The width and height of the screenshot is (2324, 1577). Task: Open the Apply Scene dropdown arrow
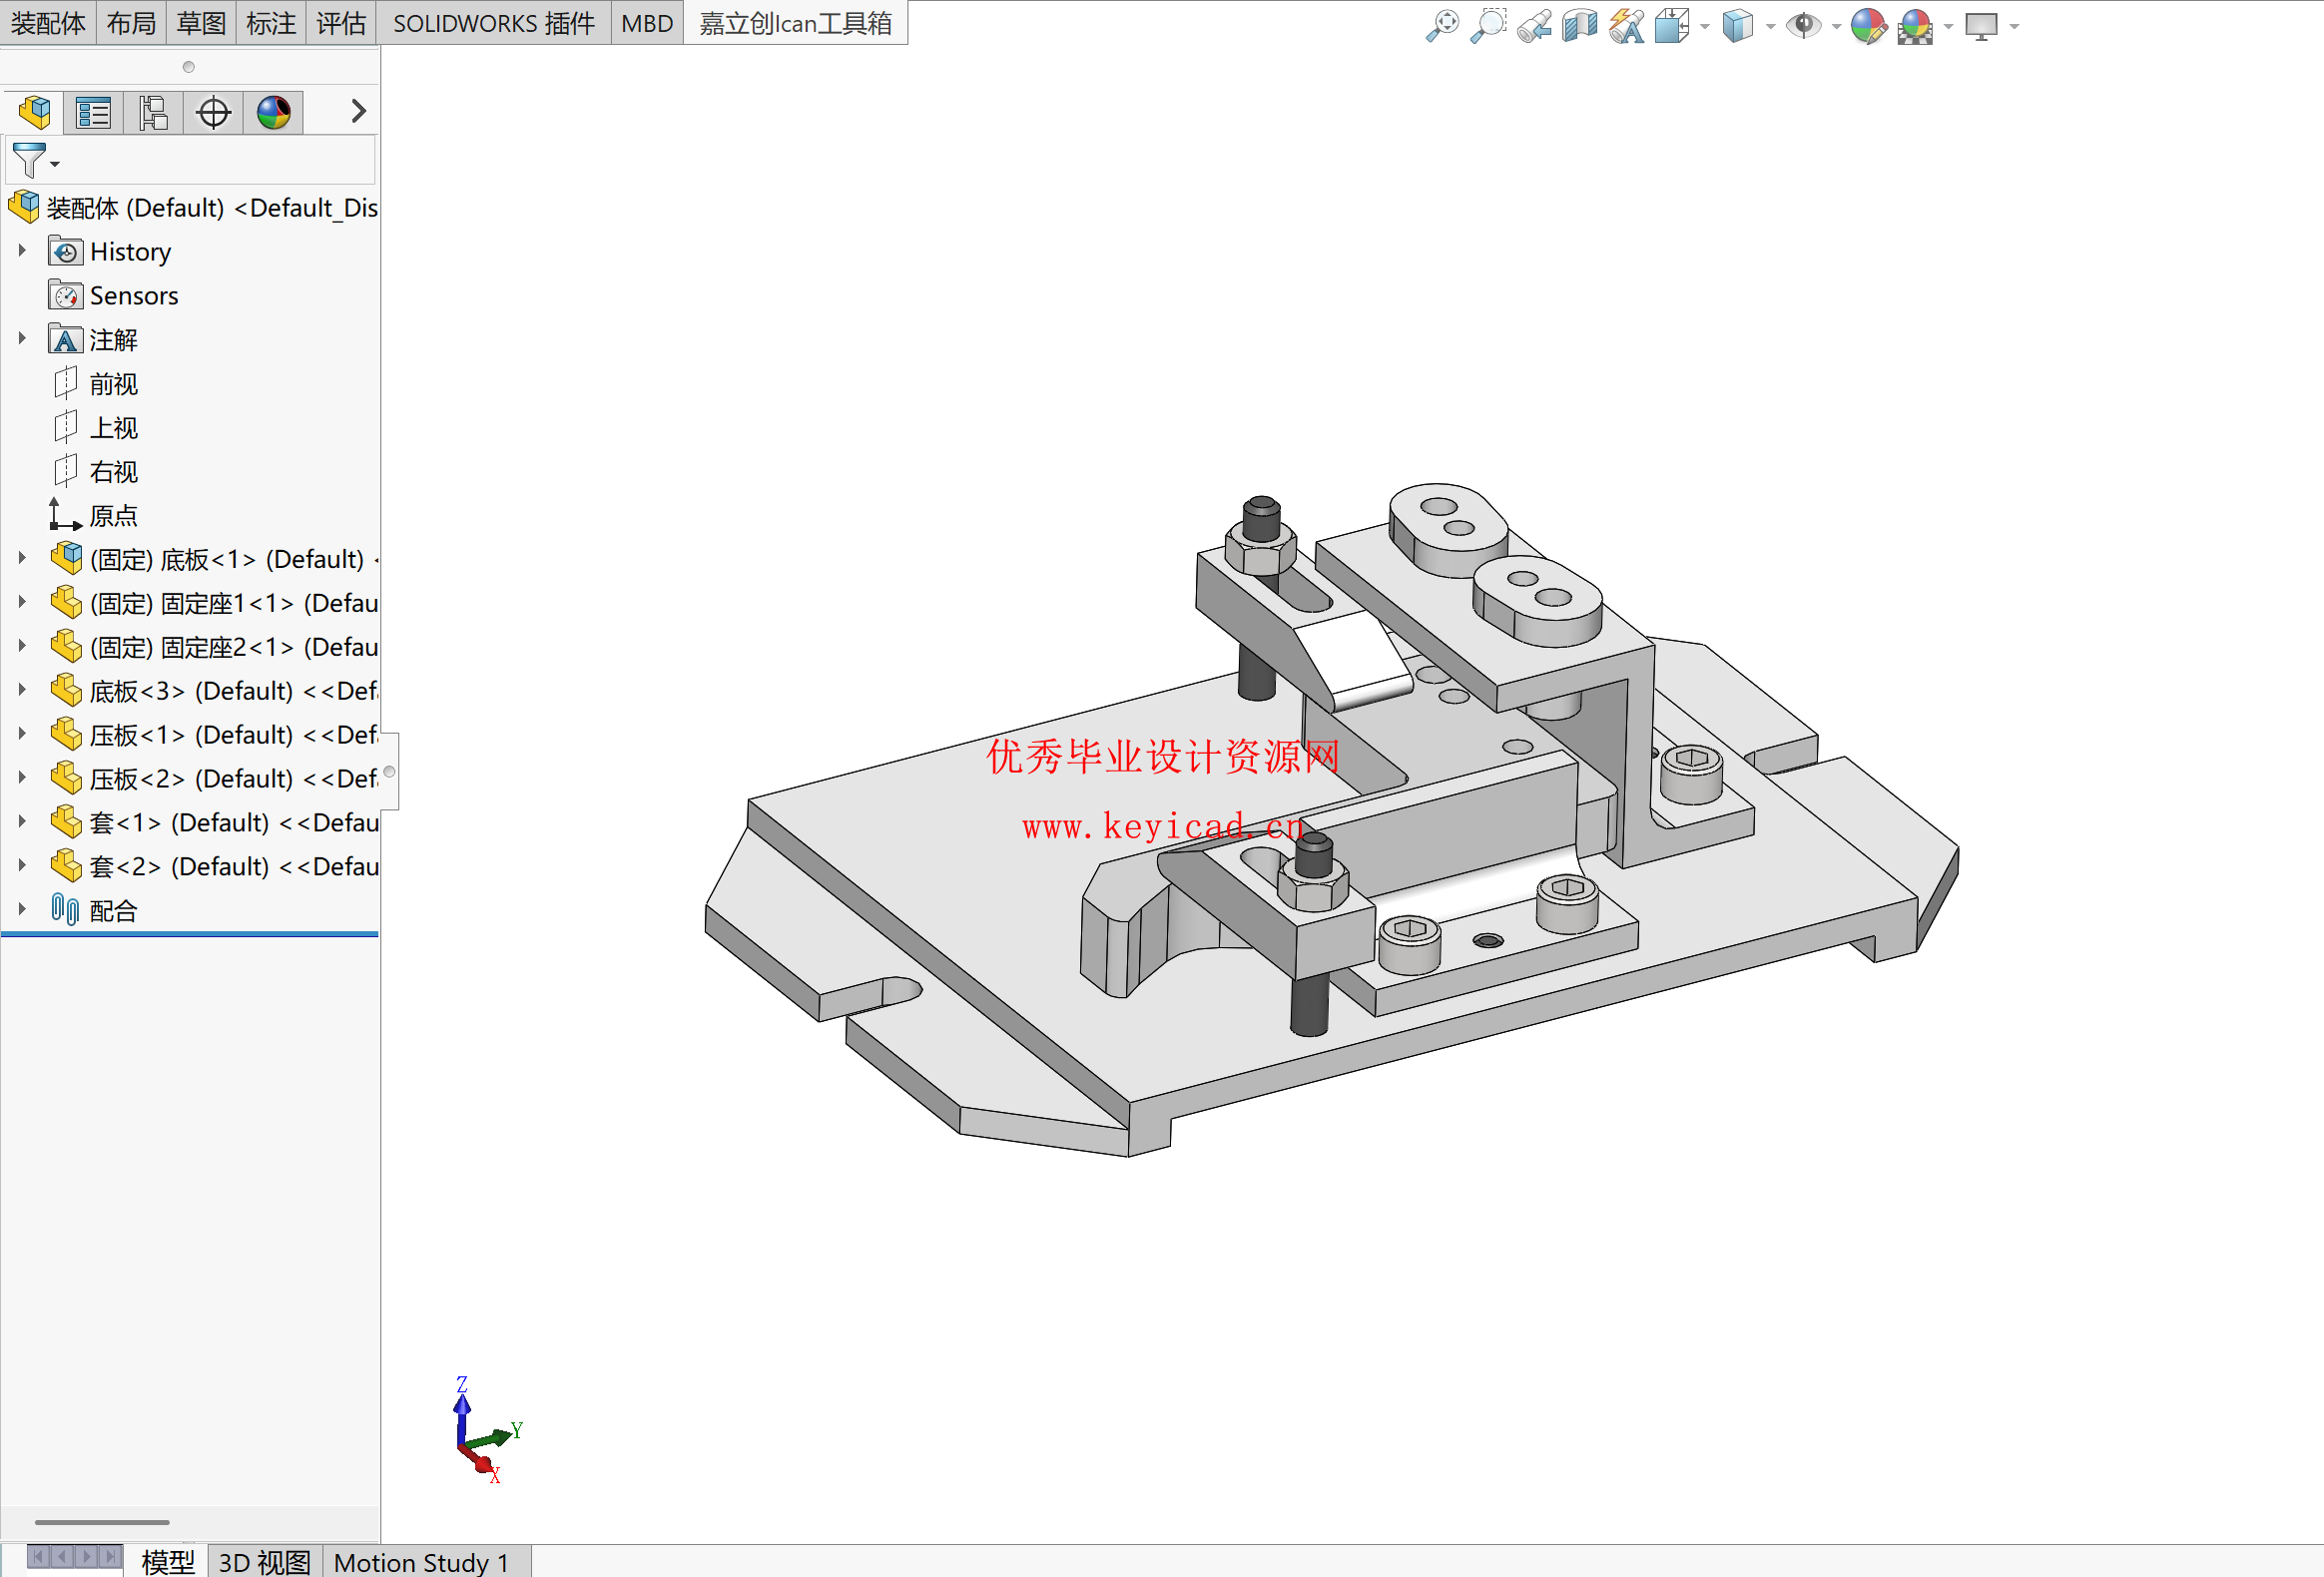coord(1948,27)
